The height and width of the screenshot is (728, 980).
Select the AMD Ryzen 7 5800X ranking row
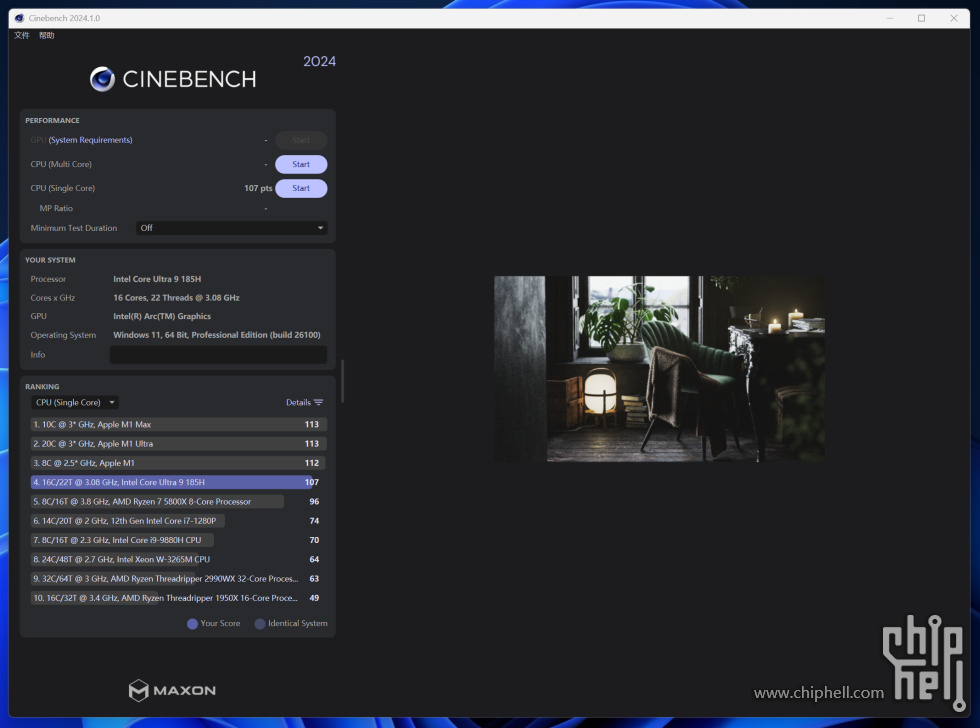179,502
